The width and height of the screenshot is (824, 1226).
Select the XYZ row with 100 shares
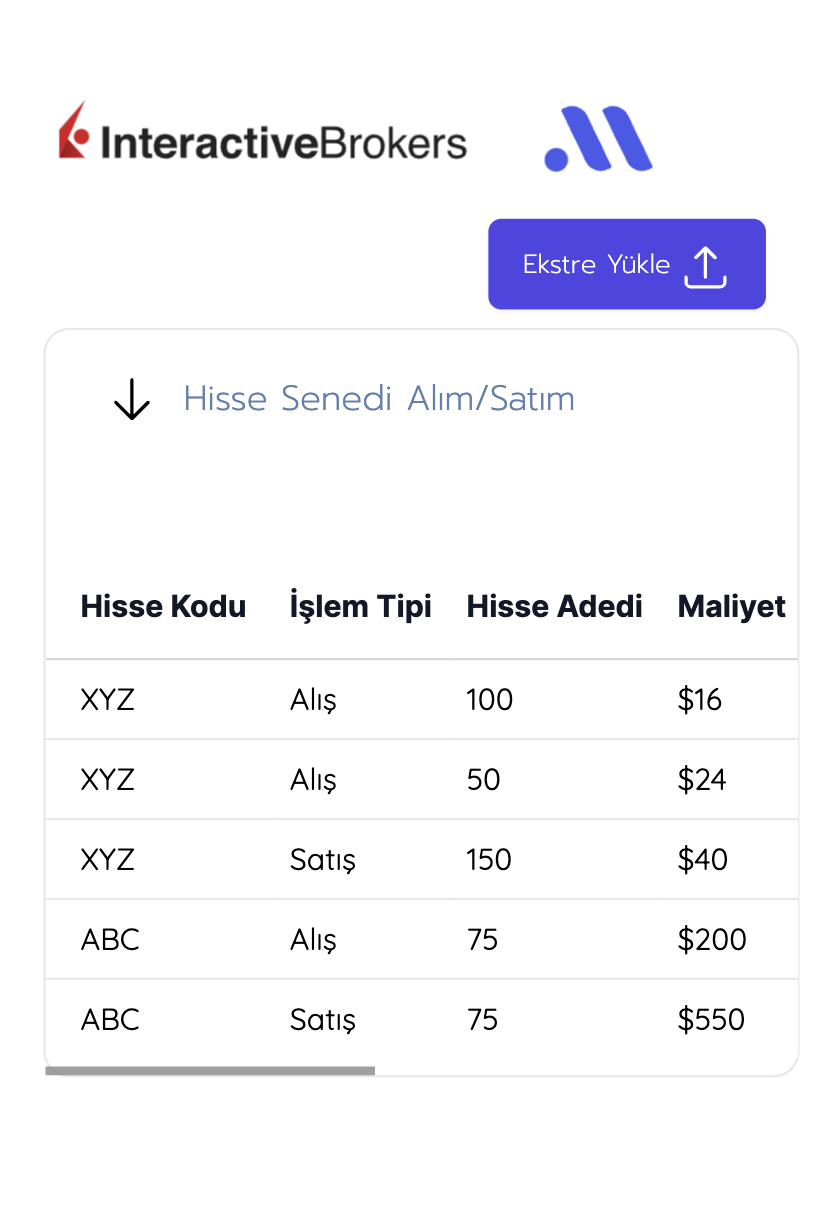(x=422, y=699)
